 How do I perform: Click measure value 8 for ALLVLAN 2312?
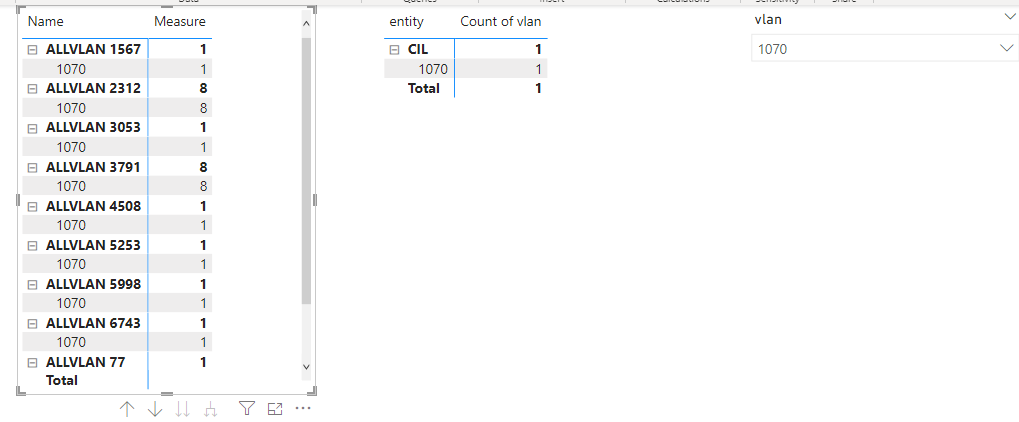pyautogui.click(x=203, y=88)
